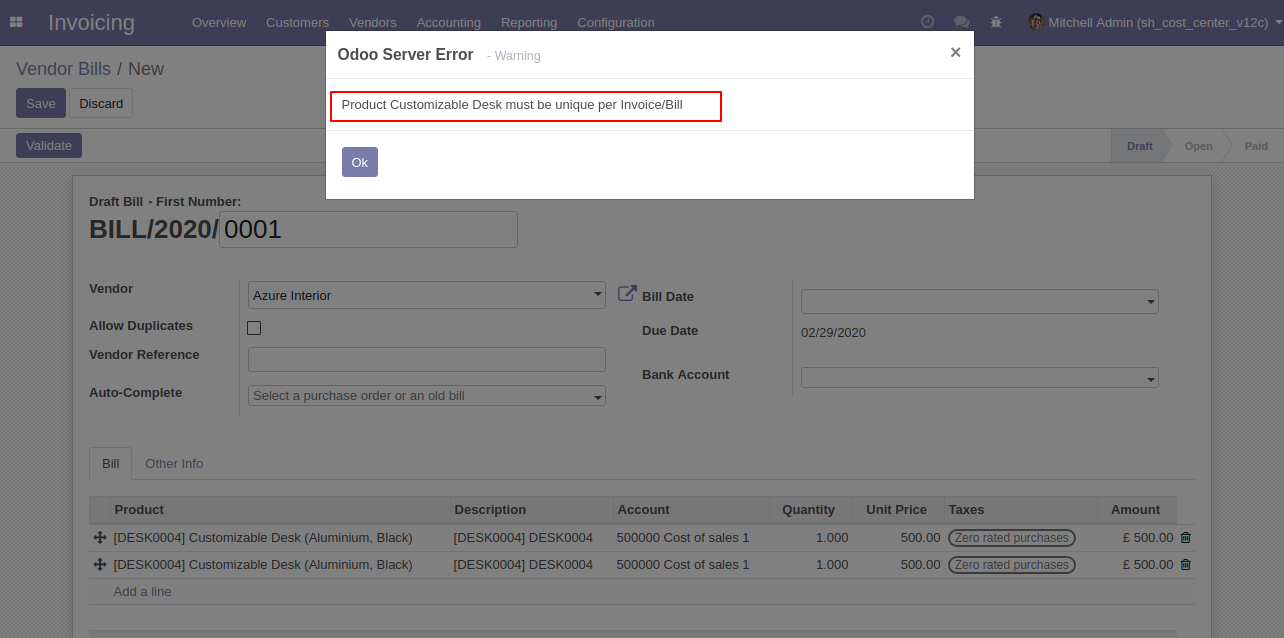Open the Configuration menu

point(616,22)
